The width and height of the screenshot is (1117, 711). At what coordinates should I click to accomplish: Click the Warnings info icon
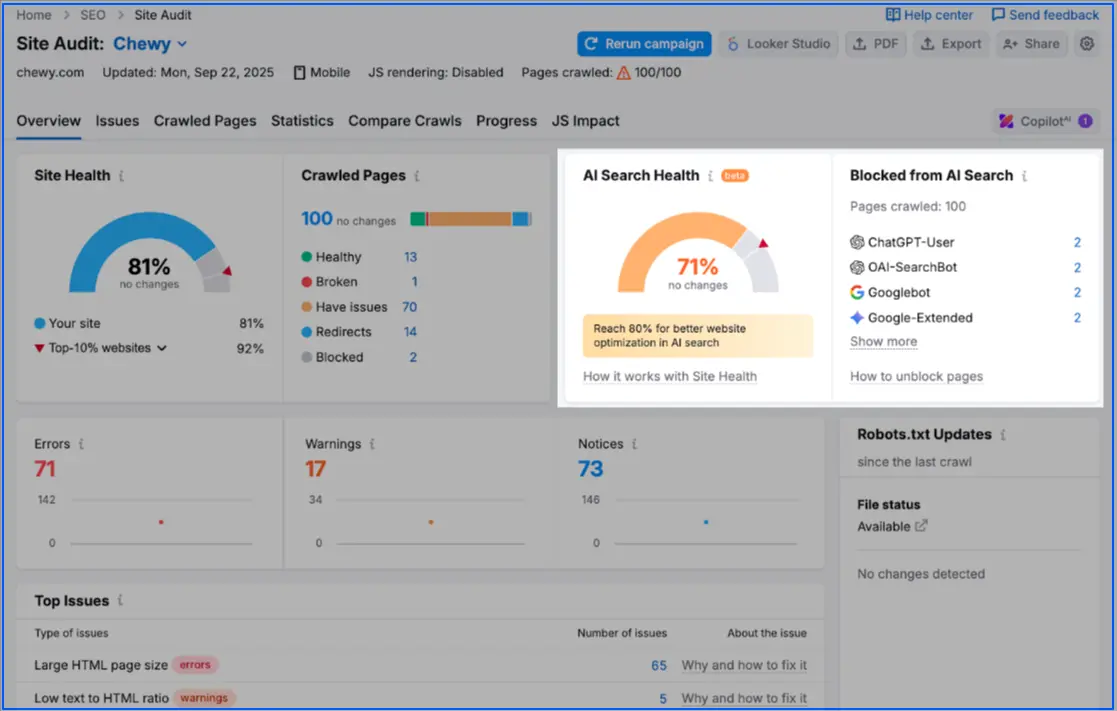[372, 444]
